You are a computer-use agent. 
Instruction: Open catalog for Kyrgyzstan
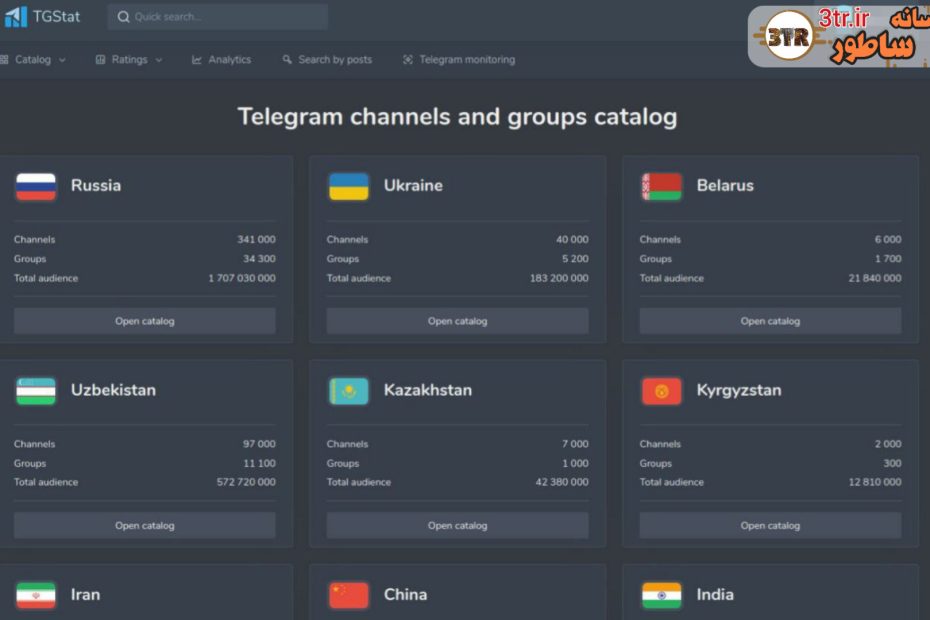pyautogui.click(x=770, y=525)
